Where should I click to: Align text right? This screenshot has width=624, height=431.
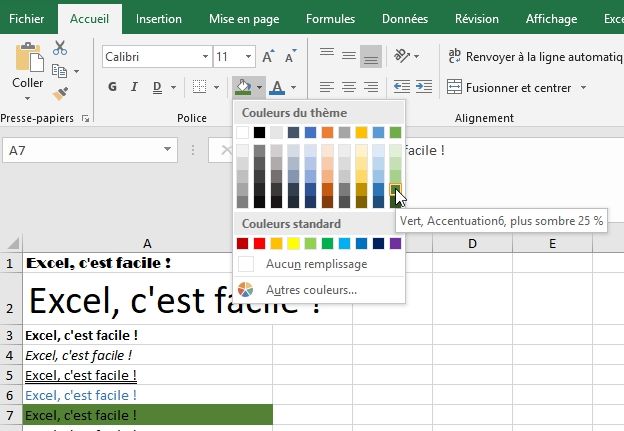371,87
